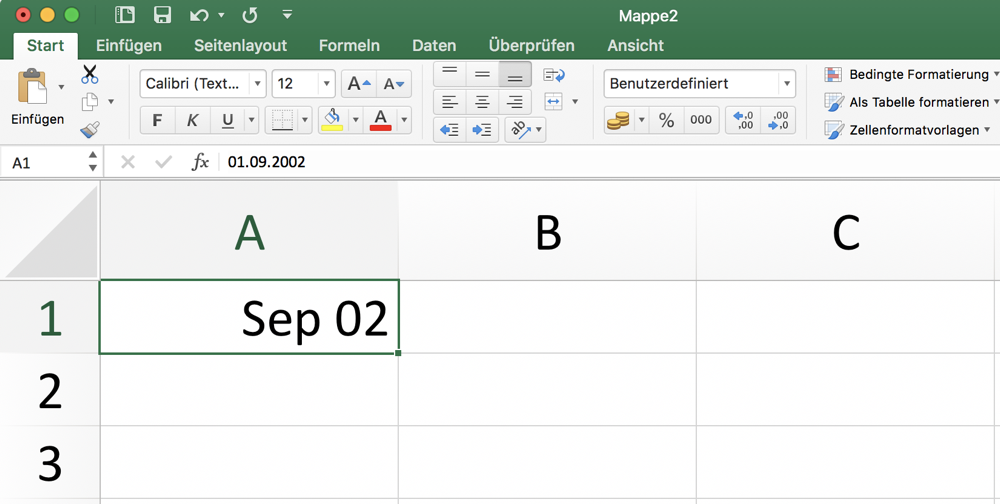Click the yellow fill color bucket
The width and height of the screenshot is (1000, 504).
point(332,120)
